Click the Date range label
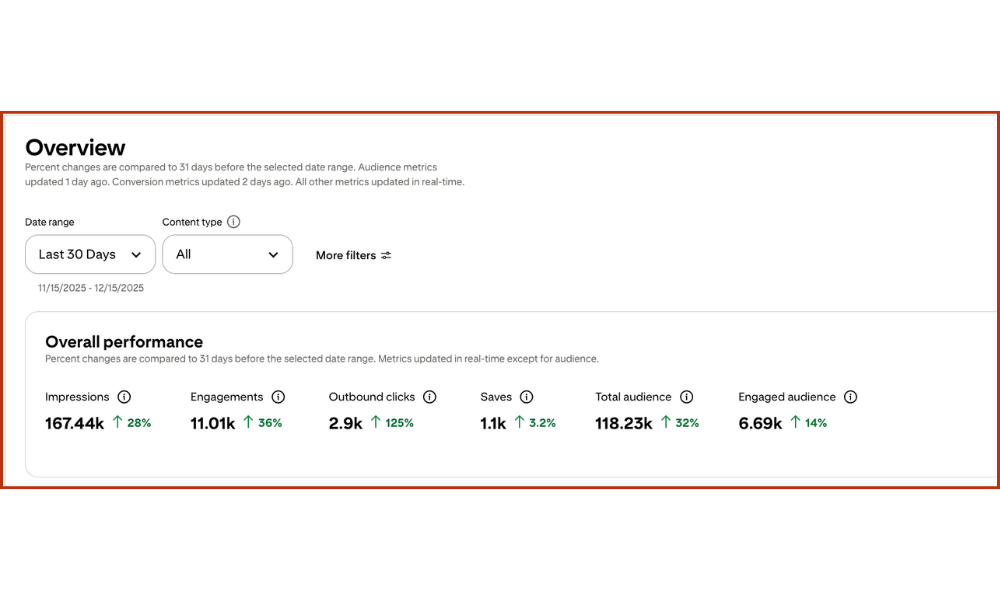The image size is (1000, 600). (50, 222)
